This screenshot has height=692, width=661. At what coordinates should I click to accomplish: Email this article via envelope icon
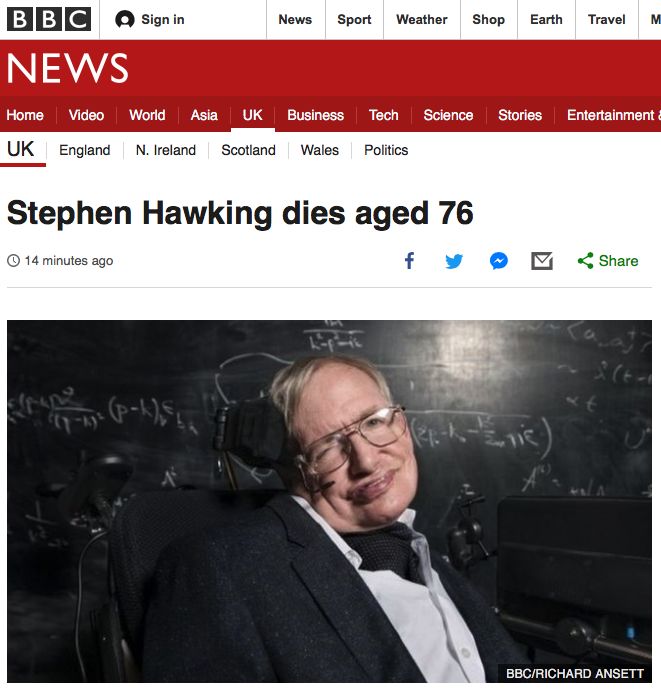tap(542, 261)
